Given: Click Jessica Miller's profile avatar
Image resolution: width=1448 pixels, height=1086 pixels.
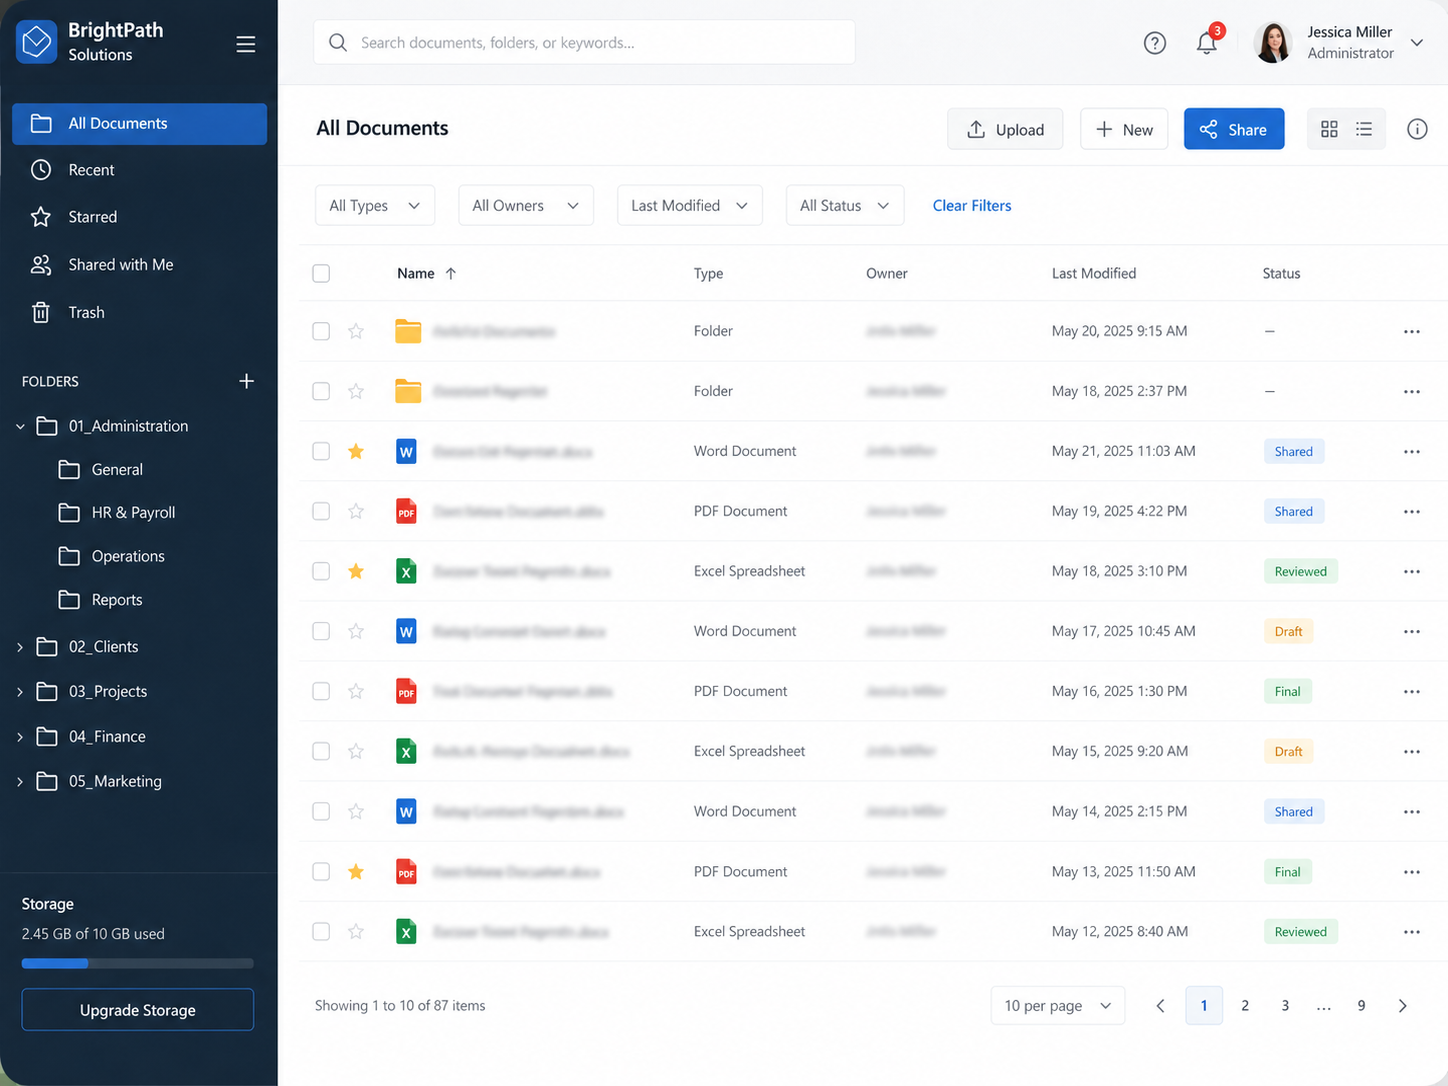Looking at the screenshot, I should 1273,42.
